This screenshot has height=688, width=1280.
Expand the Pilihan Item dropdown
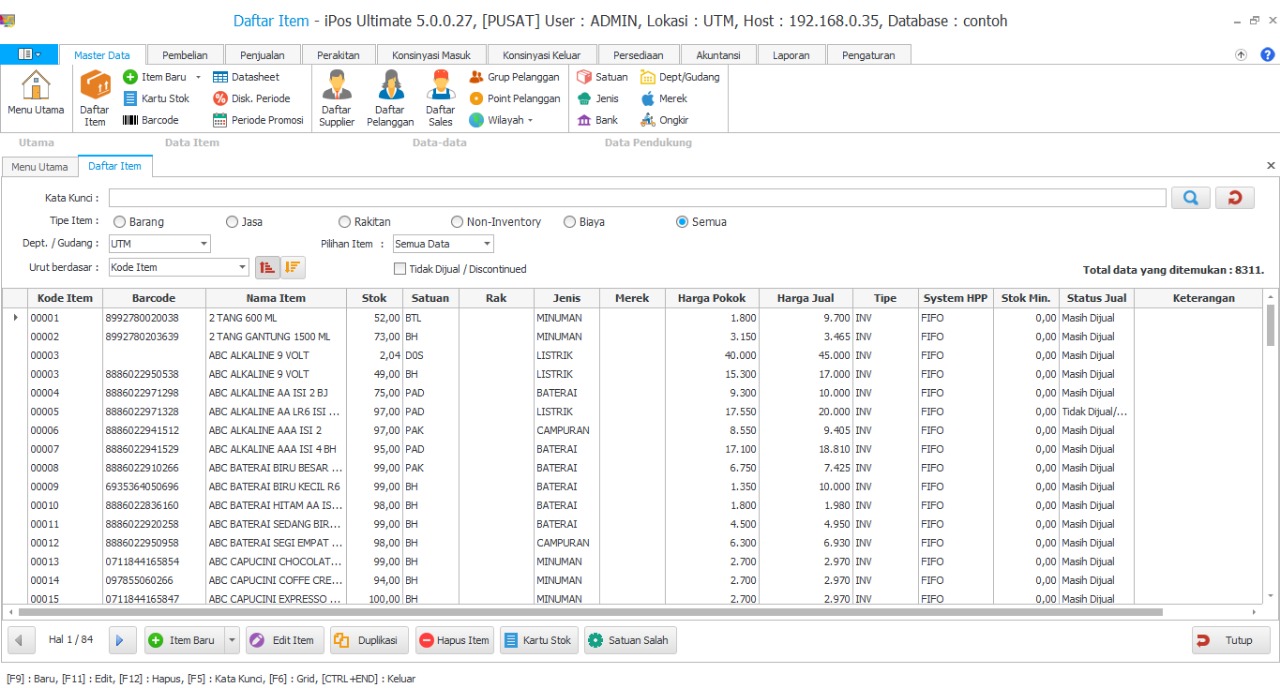(x=487, y=244)
